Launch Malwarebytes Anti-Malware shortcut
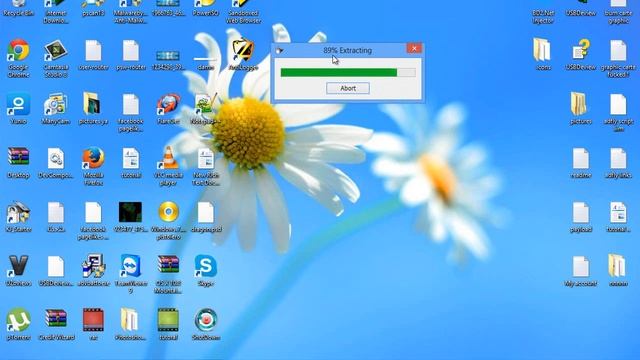 pyautogui.click(x=131, y=11)
